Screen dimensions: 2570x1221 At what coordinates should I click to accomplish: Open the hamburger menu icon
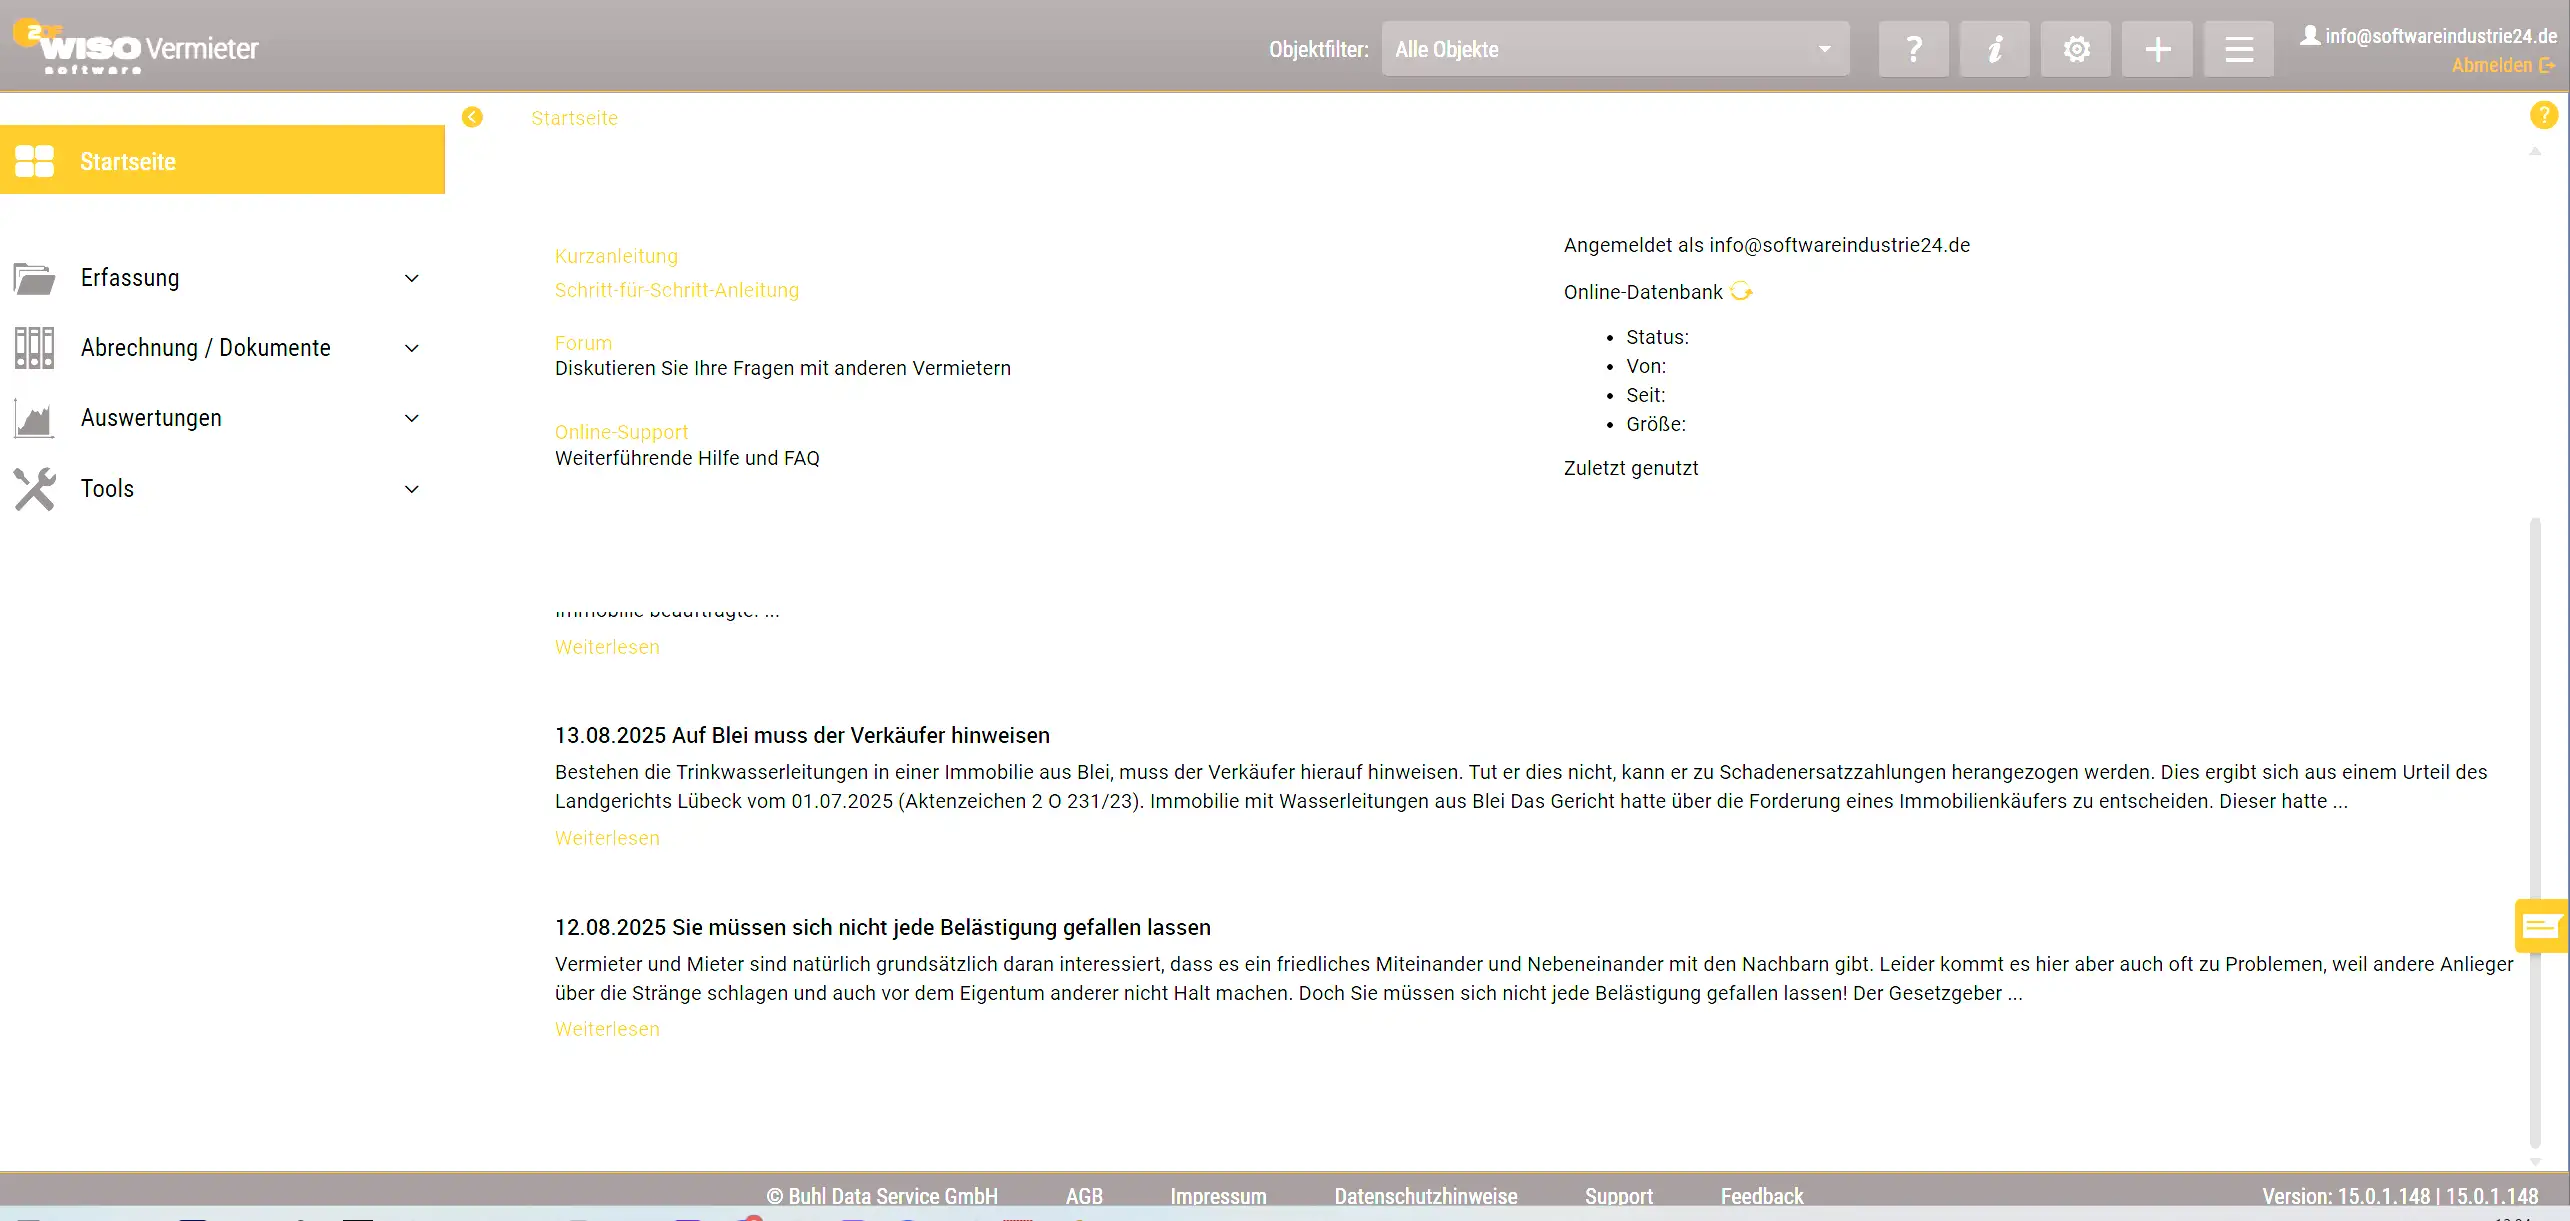2238,49
